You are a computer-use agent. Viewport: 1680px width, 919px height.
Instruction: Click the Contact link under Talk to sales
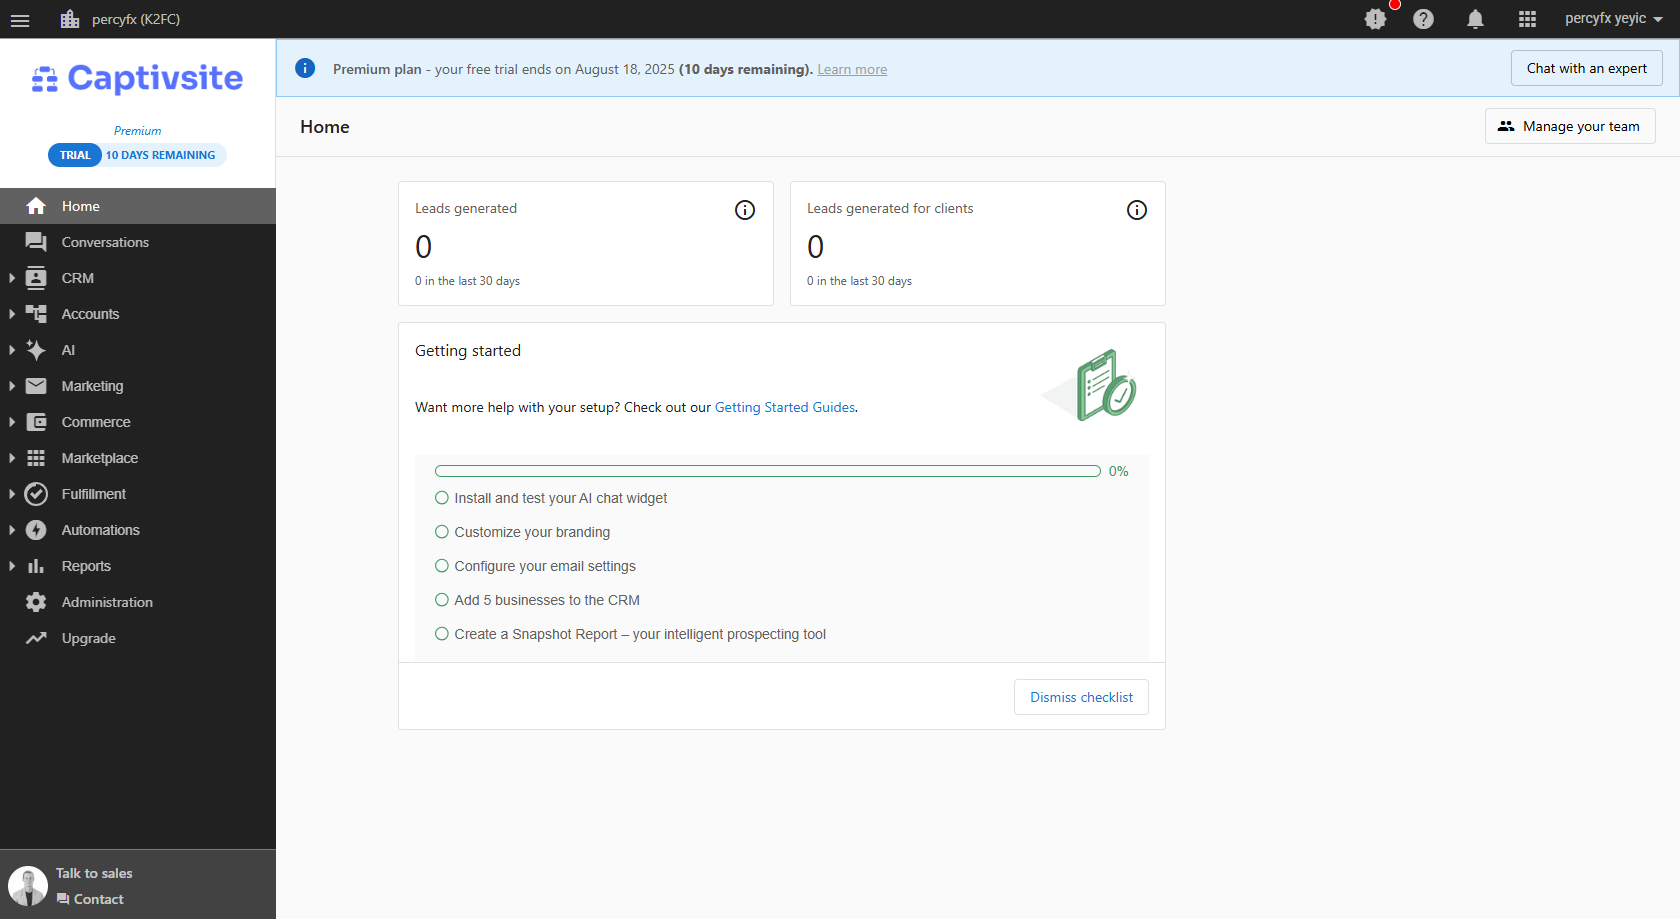click(90, 899)
